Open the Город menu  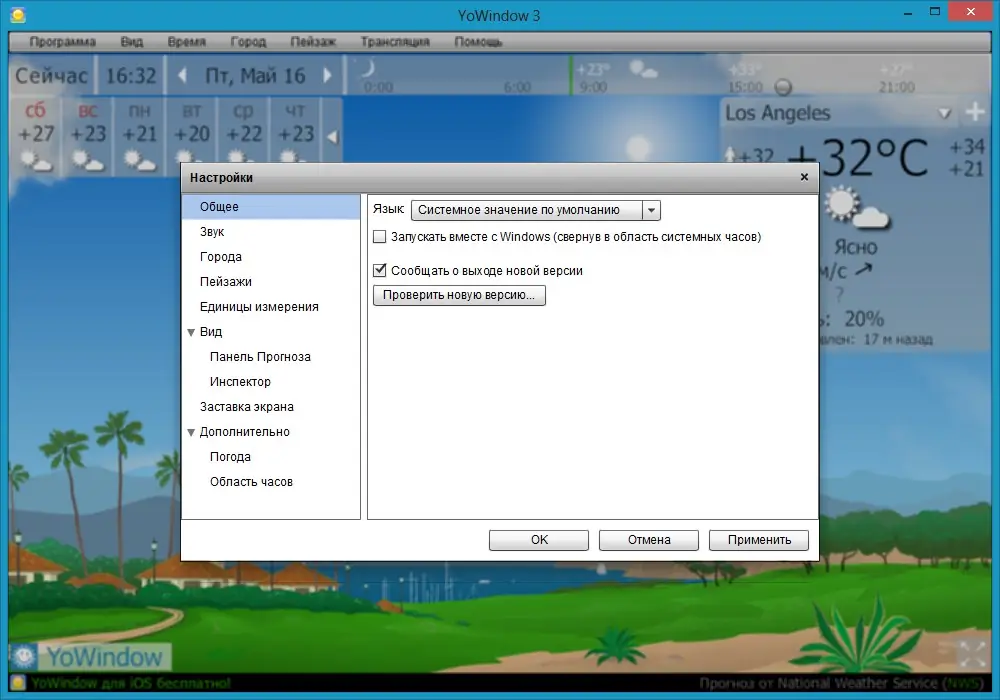pos(248,41)
